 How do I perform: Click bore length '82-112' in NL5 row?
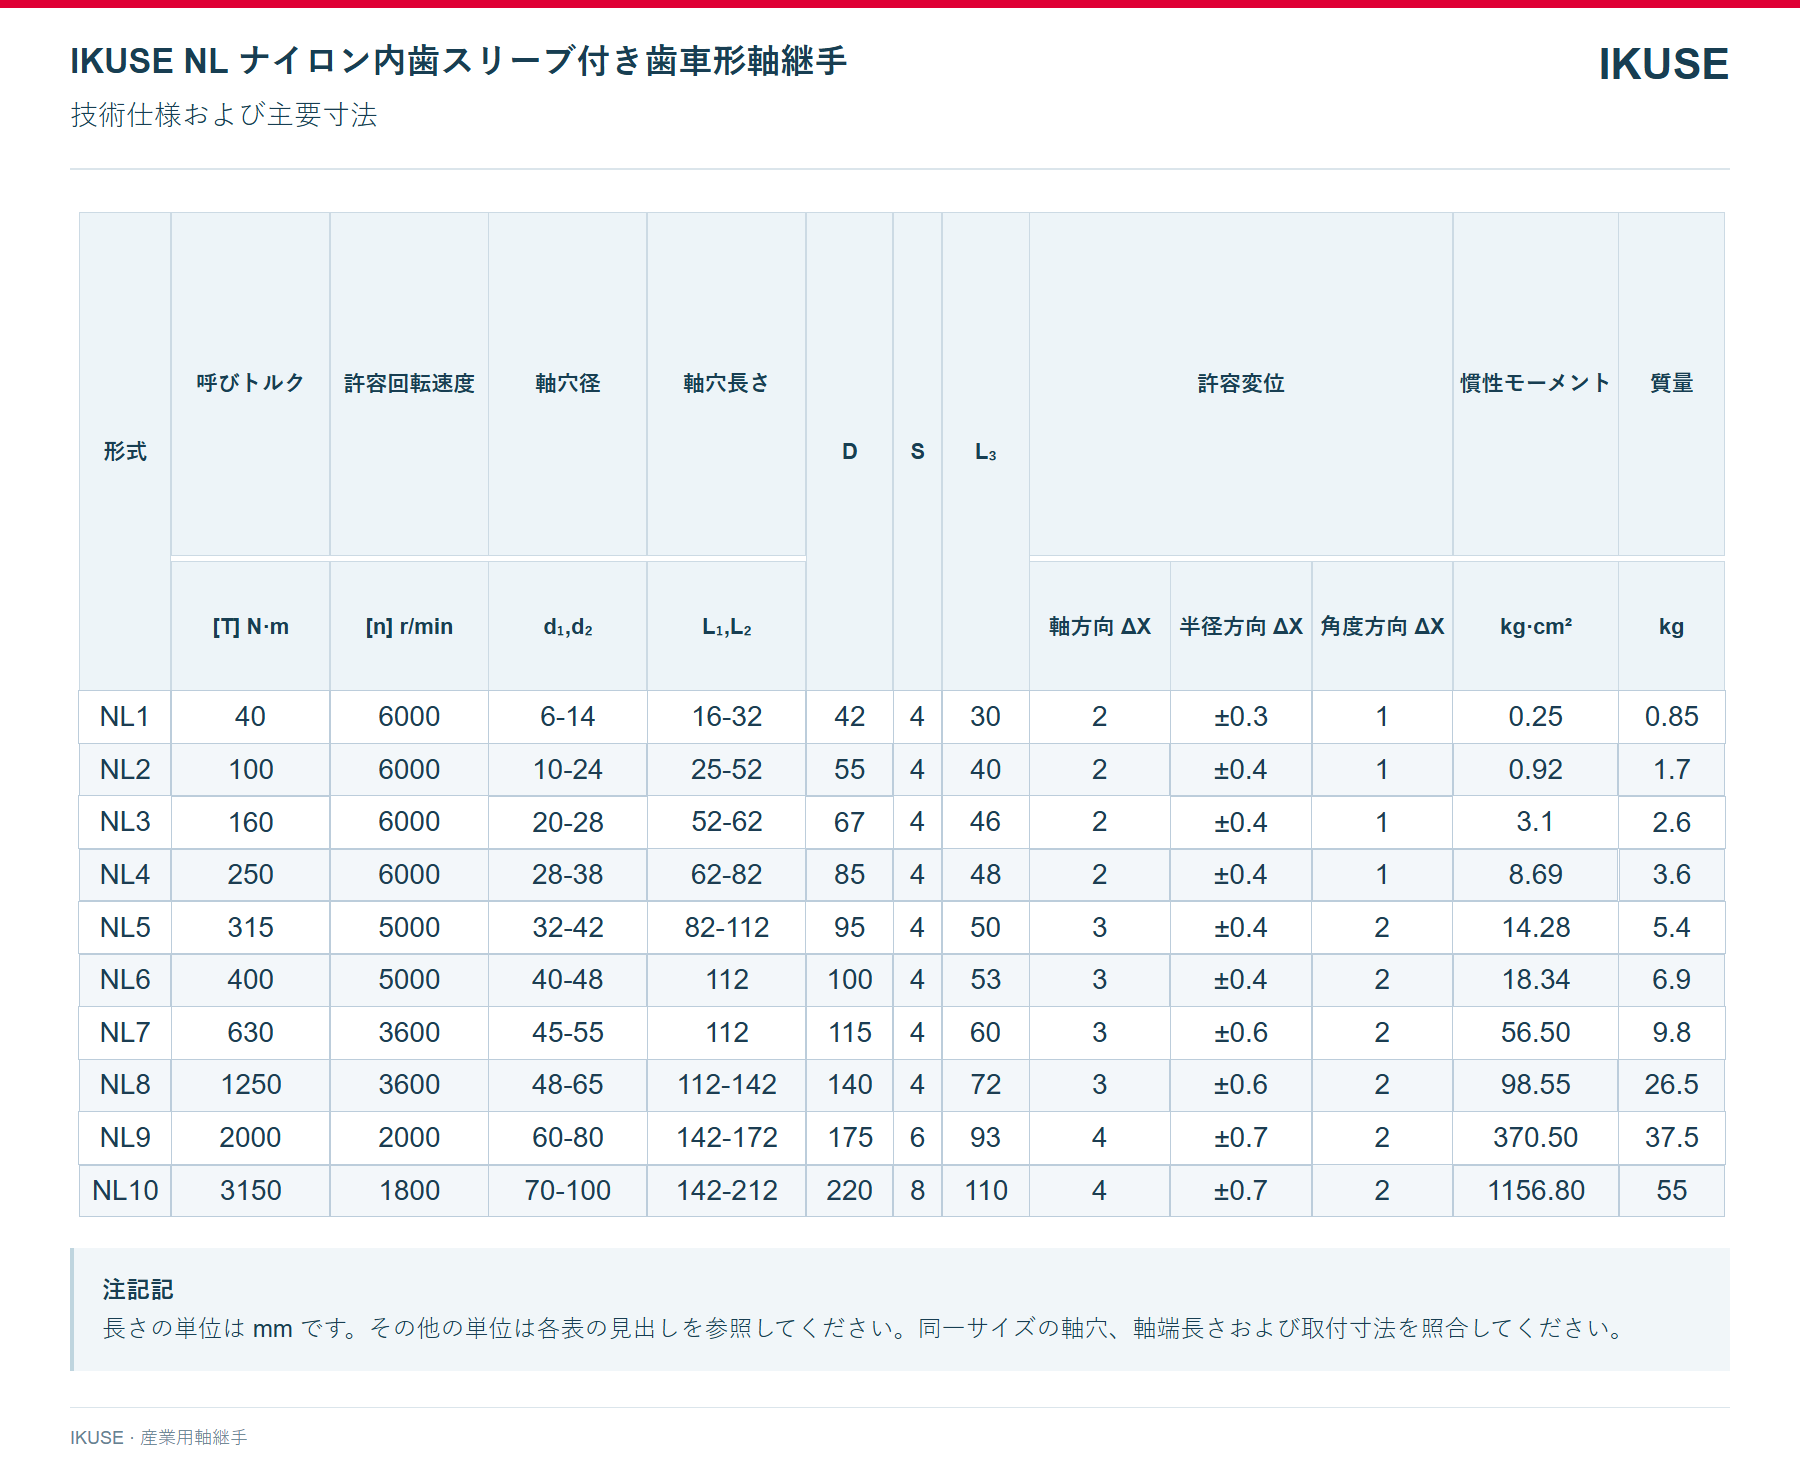click(x=727, y=928)
